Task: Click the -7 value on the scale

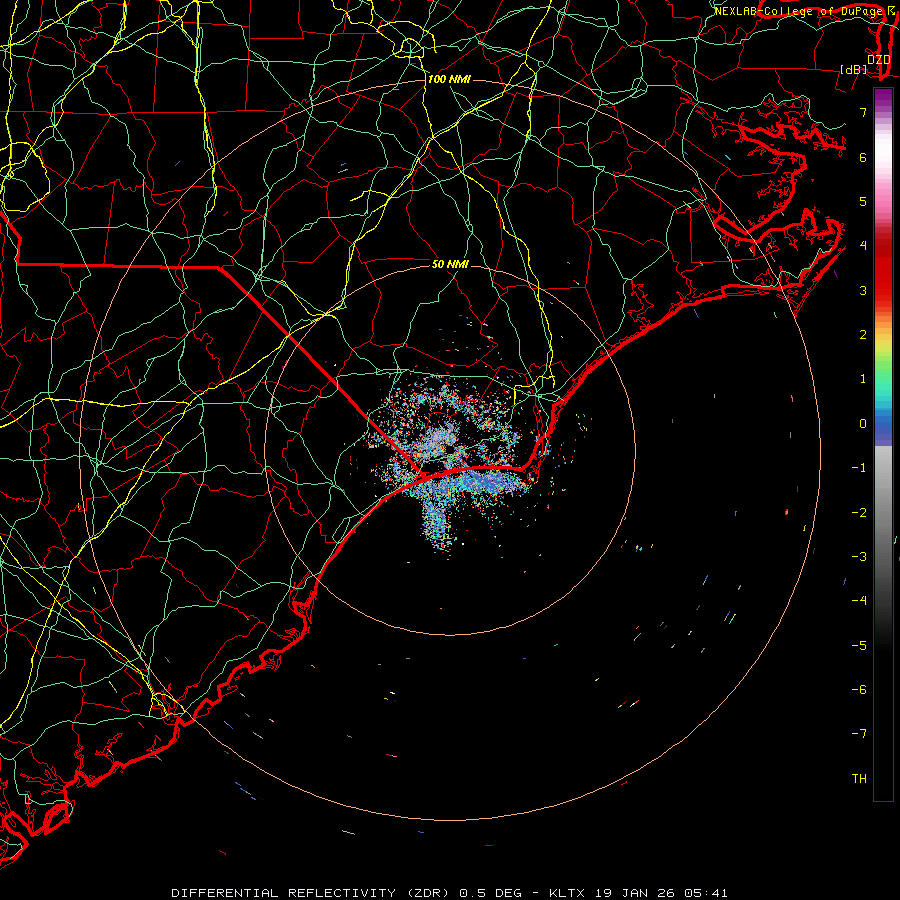Action: (859, 734)
